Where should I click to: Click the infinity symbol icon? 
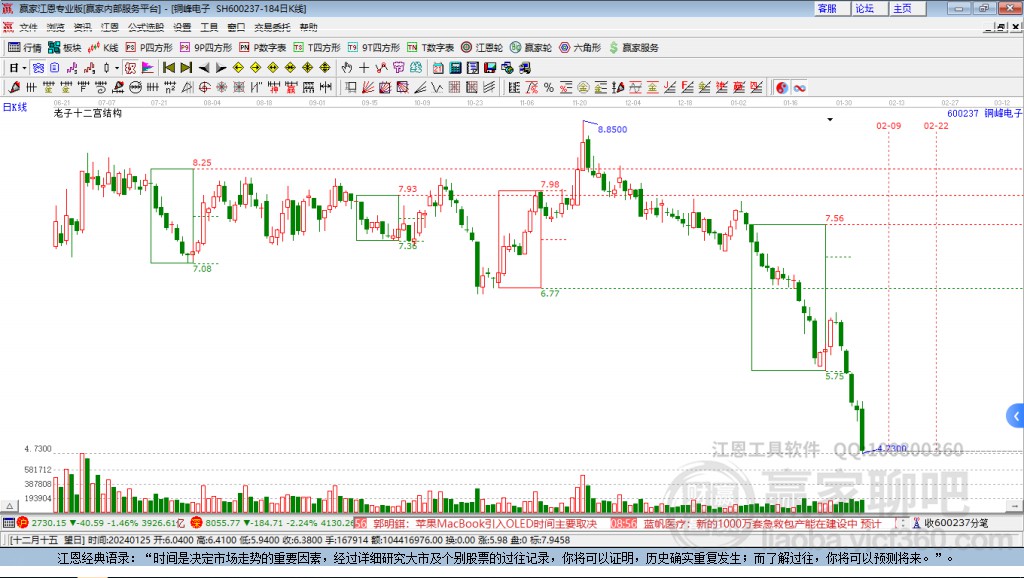(799, 88)
